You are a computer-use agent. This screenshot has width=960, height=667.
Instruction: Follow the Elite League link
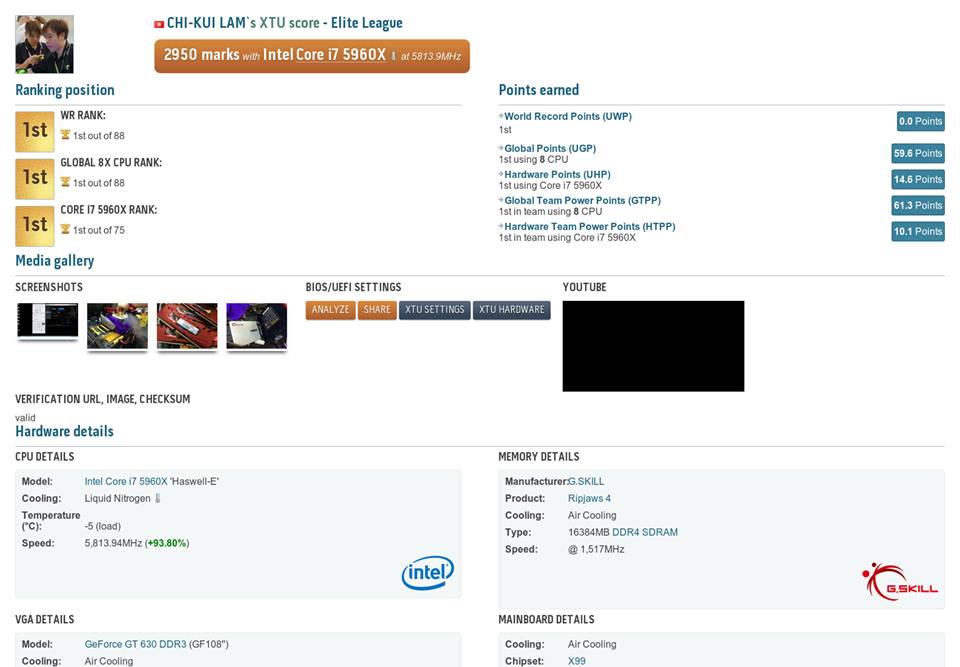tap(367, 23)
